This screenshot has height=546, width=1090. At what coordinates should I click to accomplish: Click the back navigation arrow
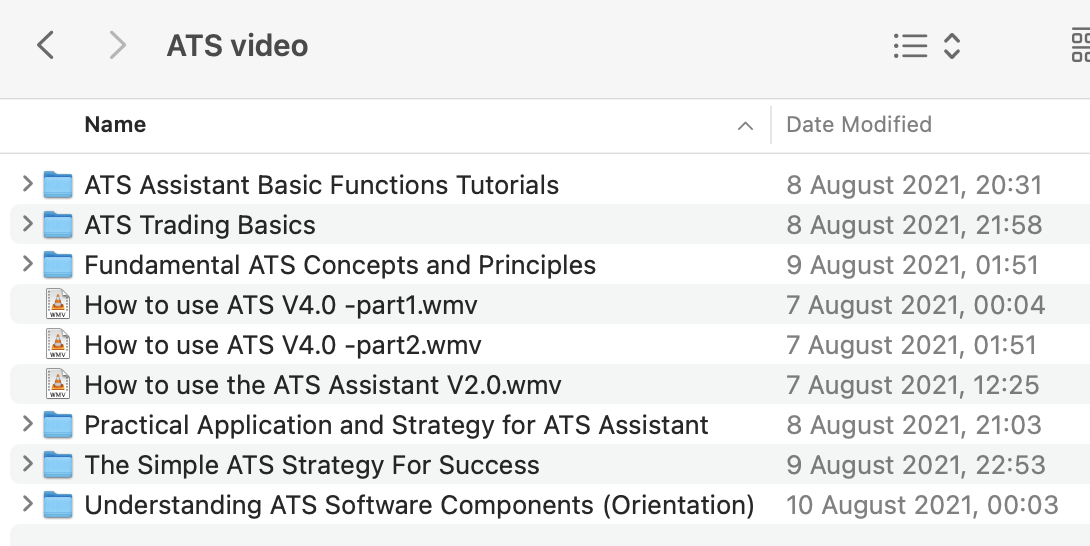click(x=45, y=45)
